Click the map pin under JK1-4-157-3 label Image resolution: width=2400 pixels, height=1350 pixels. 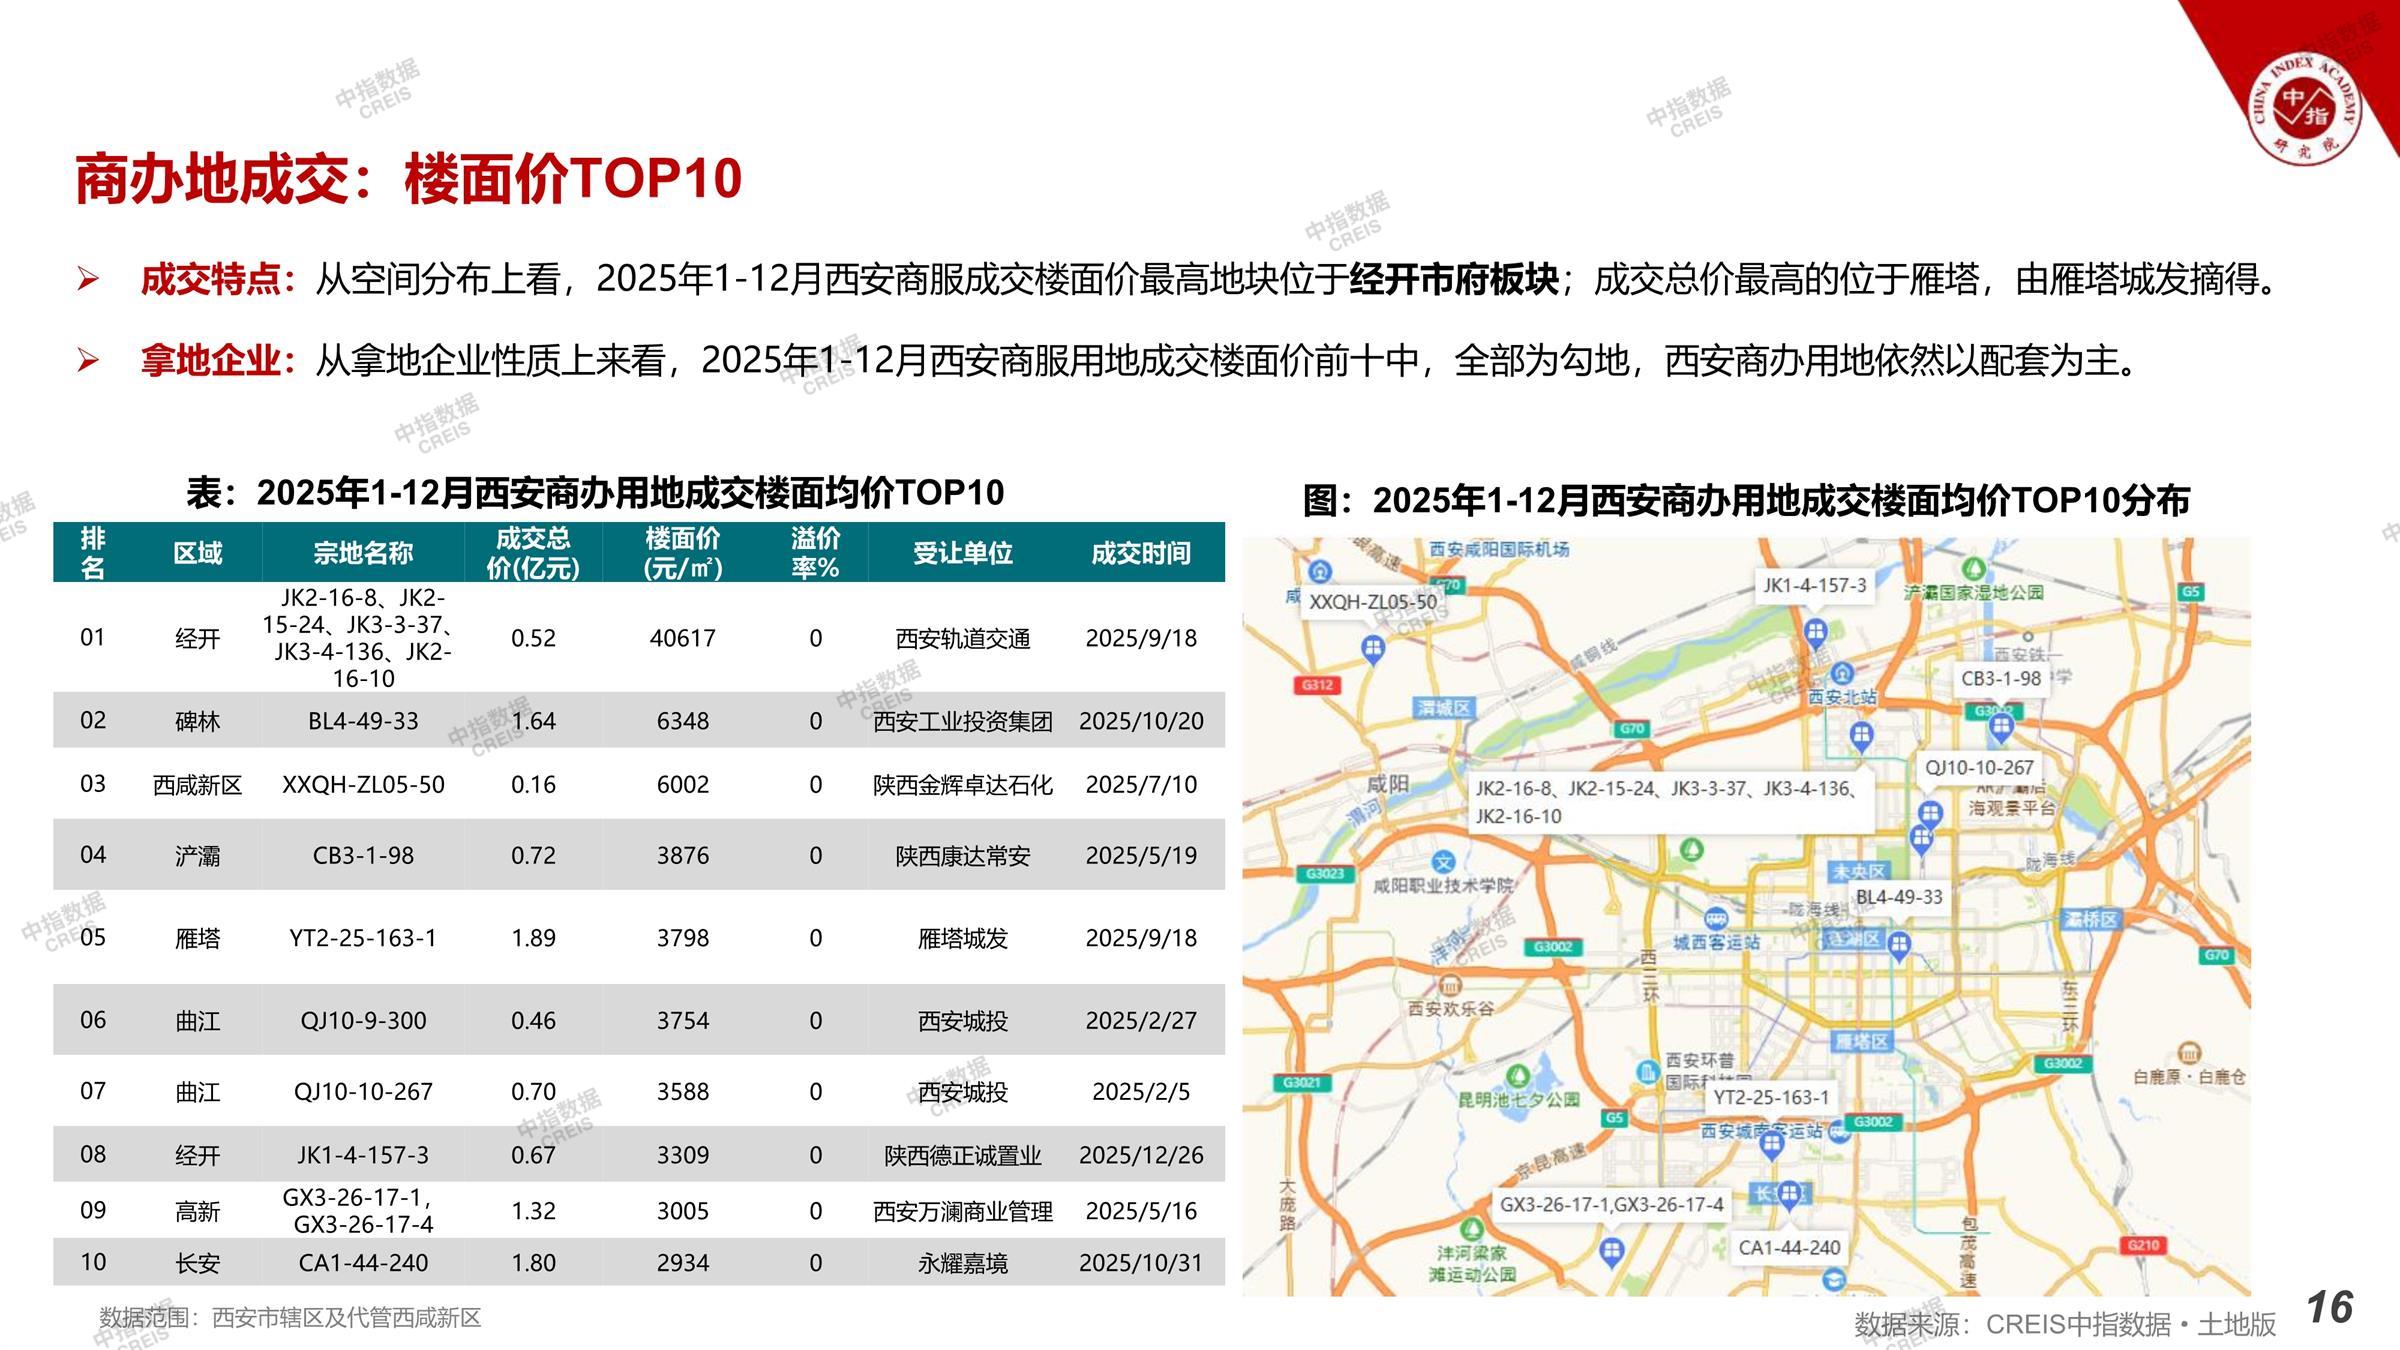point(1815,631)
